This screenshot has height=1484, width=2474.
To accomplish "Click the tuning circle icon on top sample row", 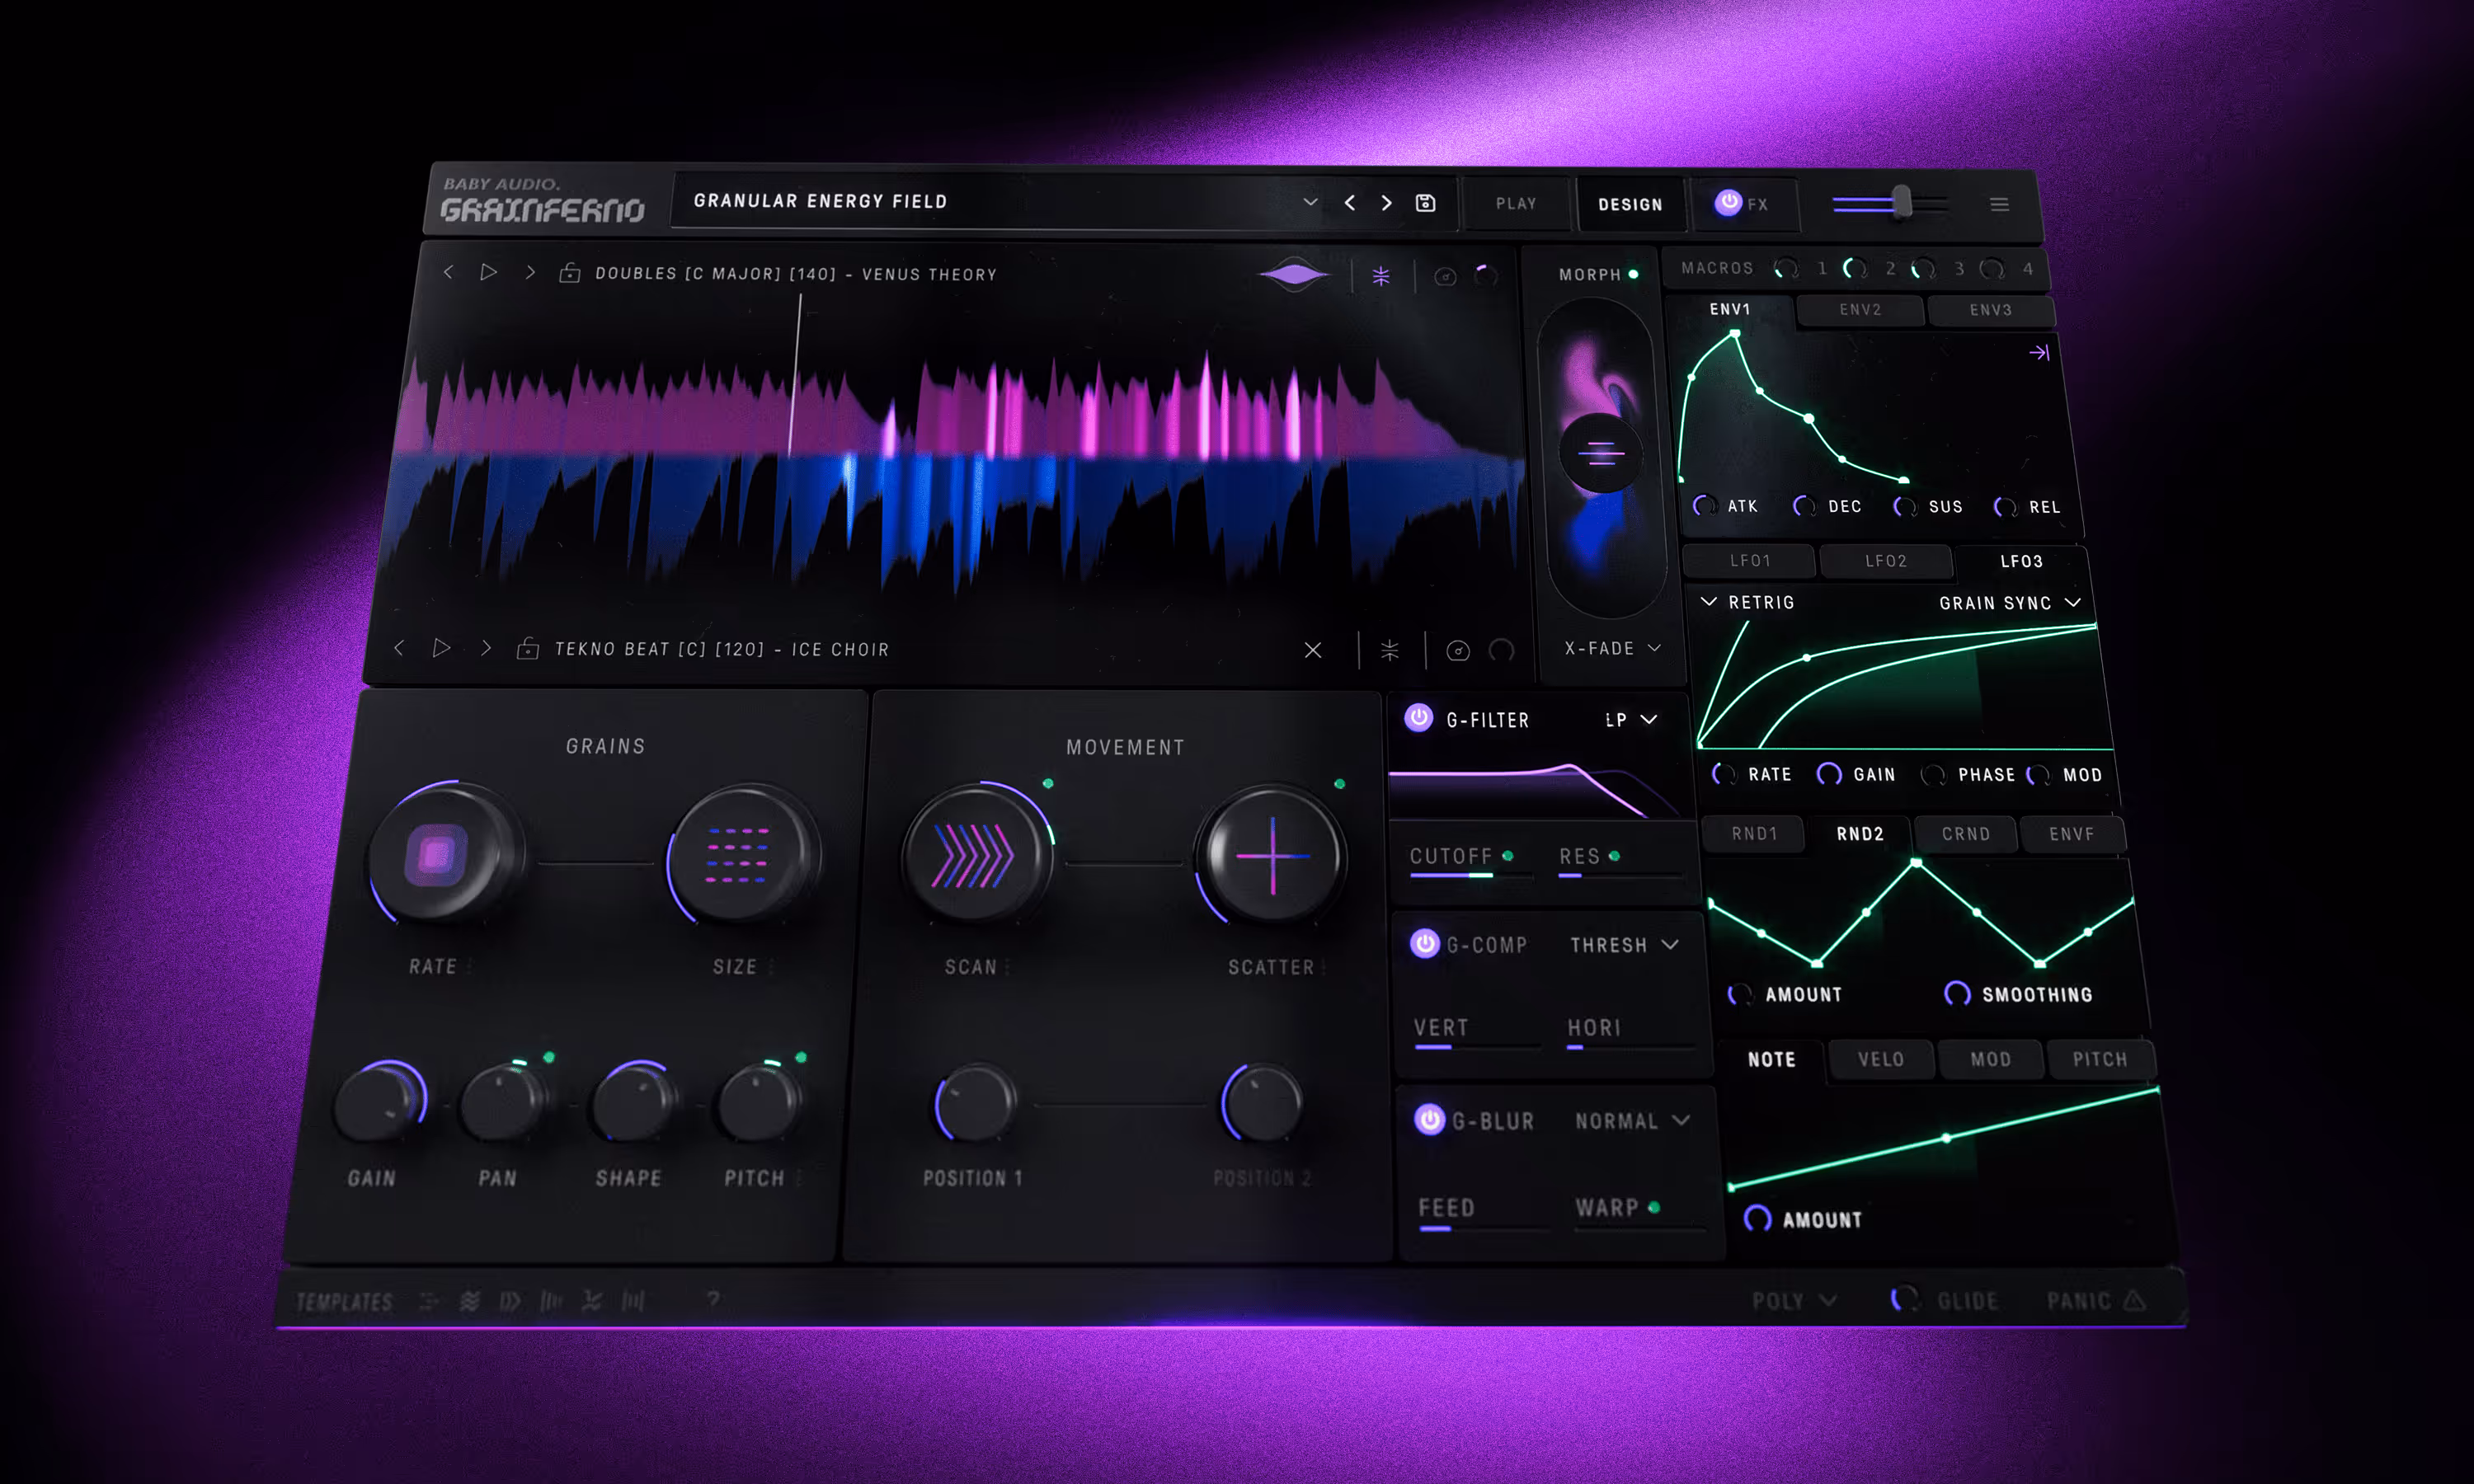I will 1445,277.
